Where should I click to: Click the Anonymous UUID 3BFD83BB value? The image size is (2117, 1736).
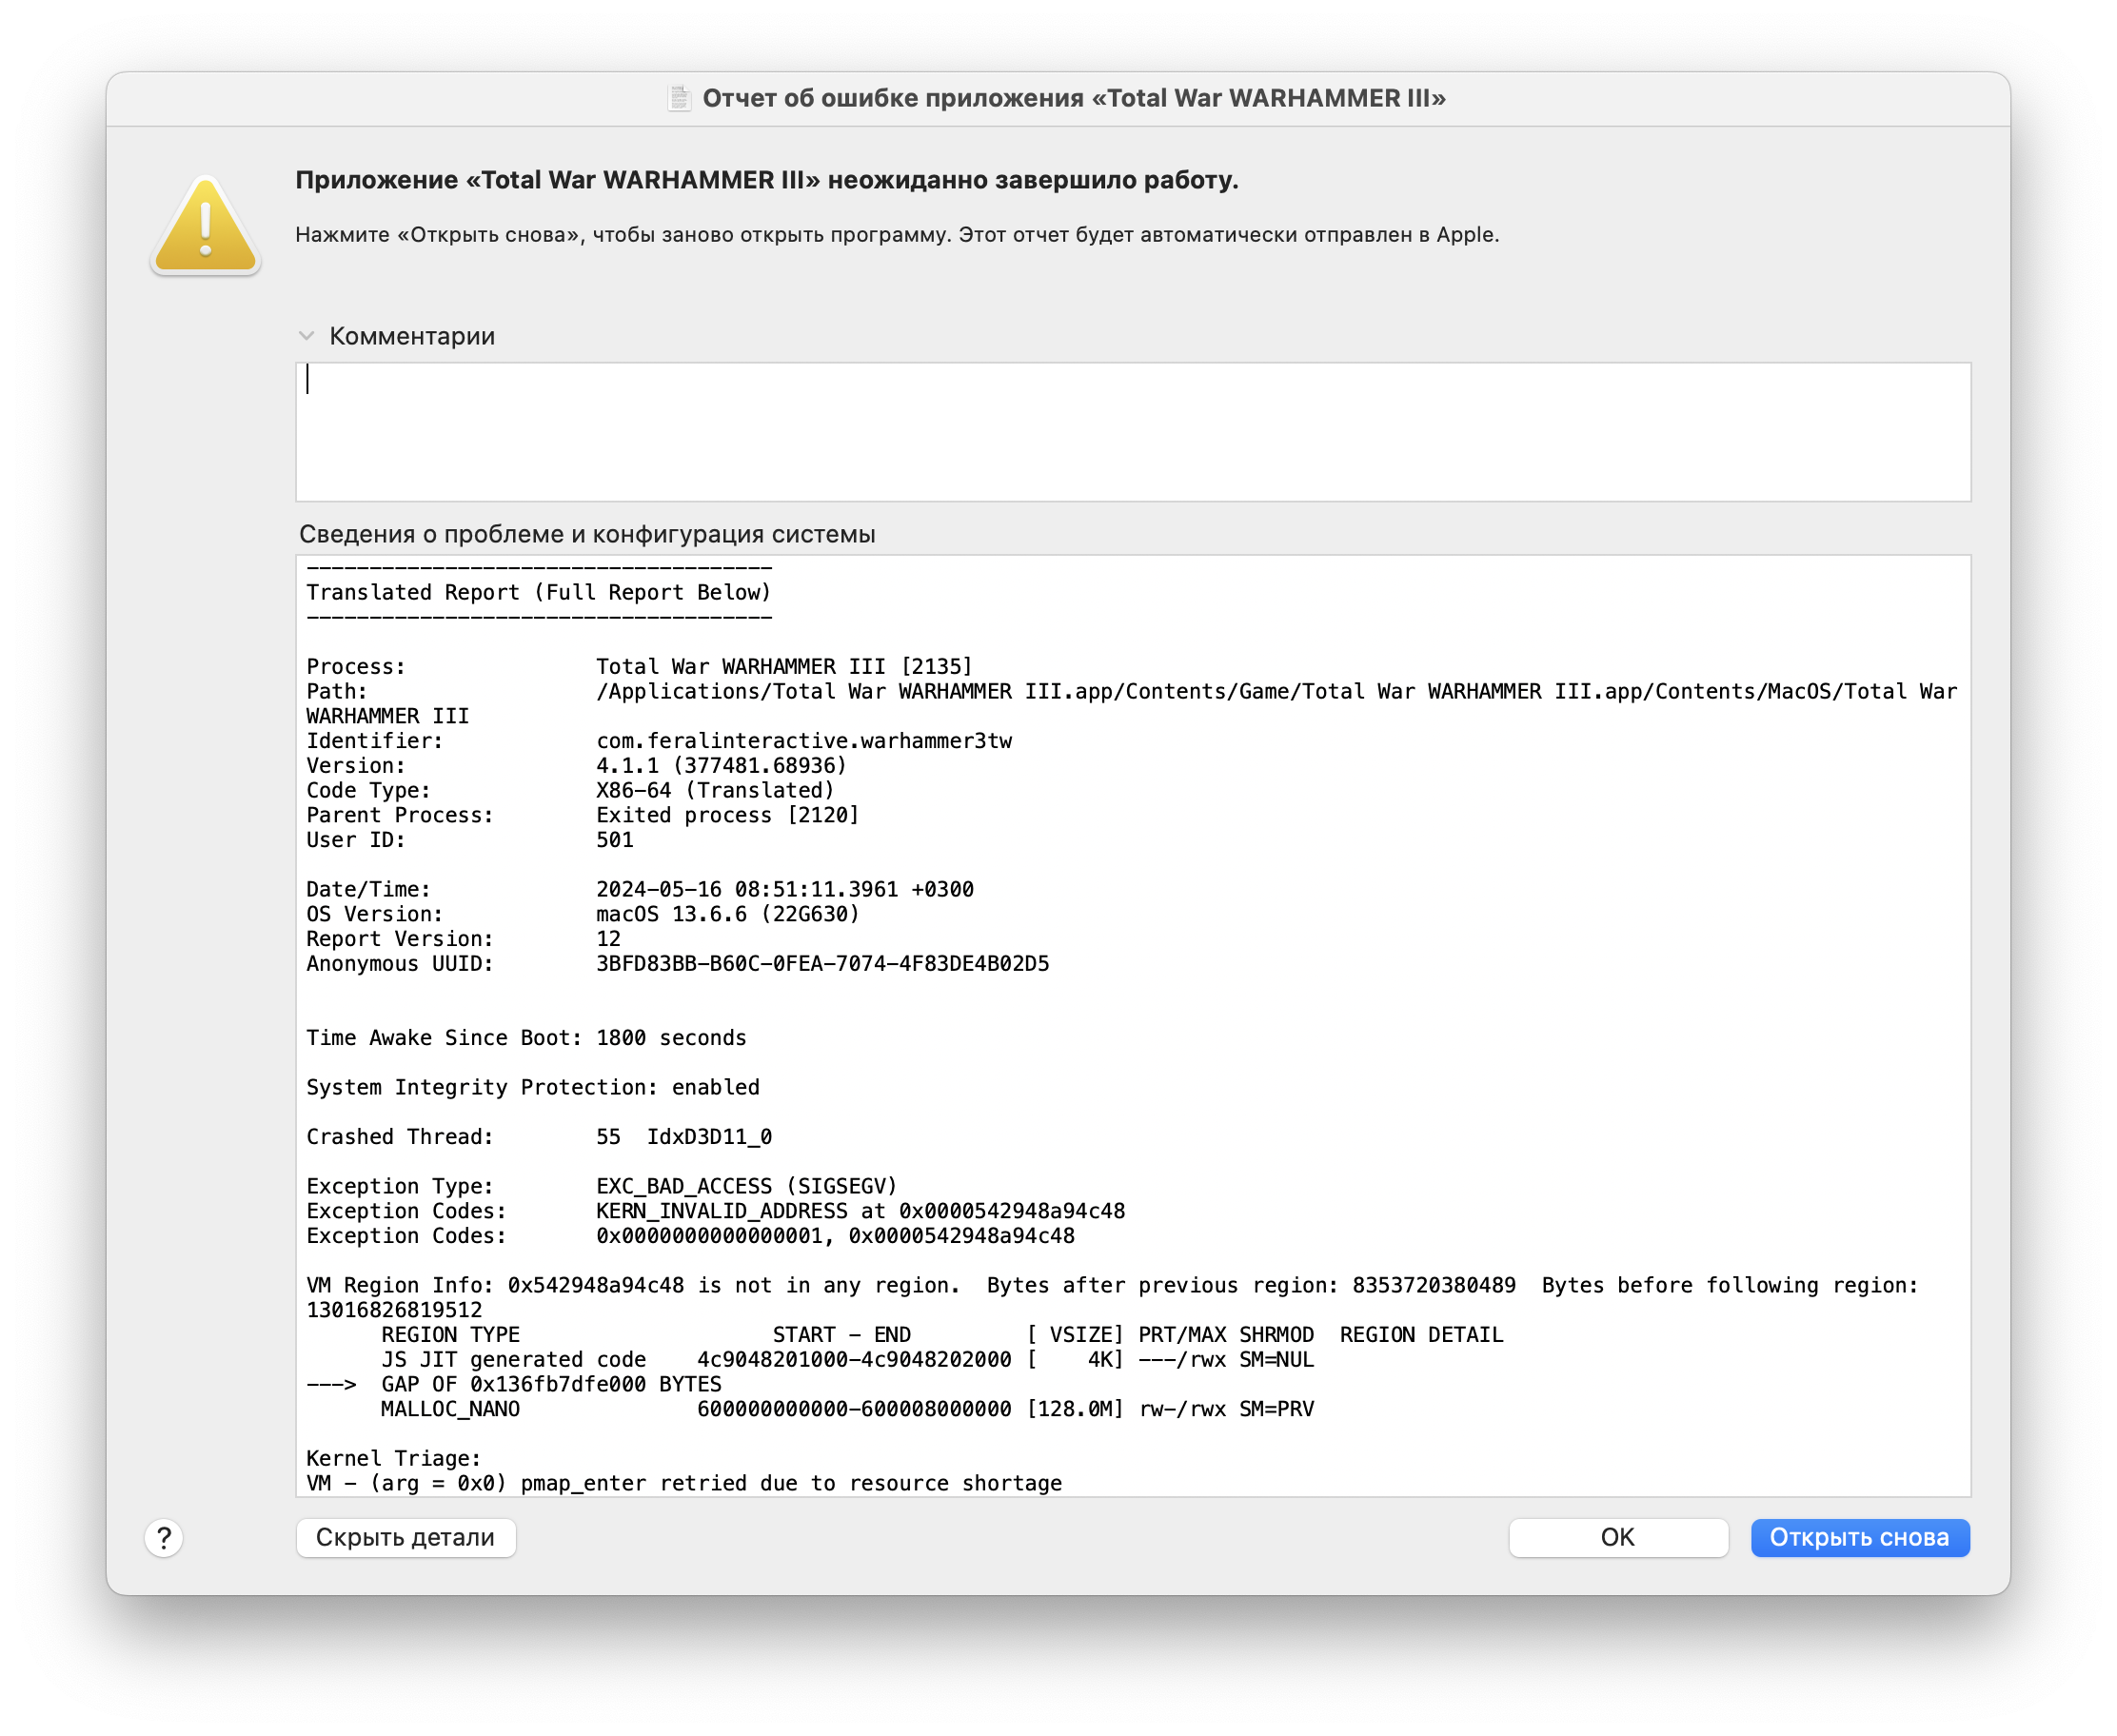click(x=822, y=963)
